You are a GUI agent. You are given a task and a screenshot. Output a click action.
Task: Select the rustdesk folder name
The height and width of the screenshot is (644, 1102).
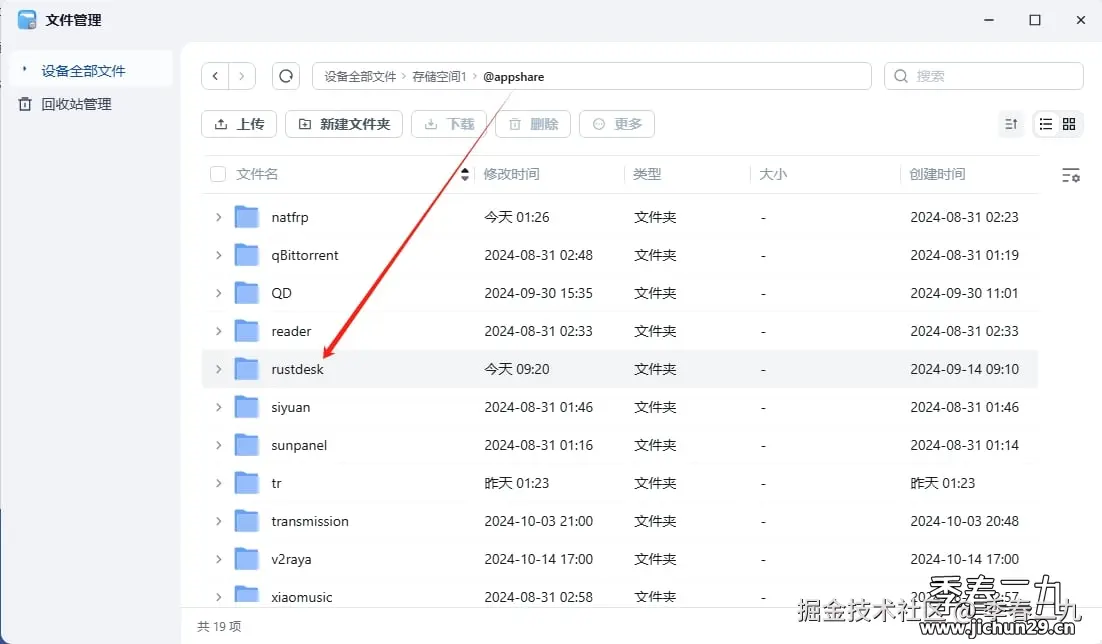(297, 369)
